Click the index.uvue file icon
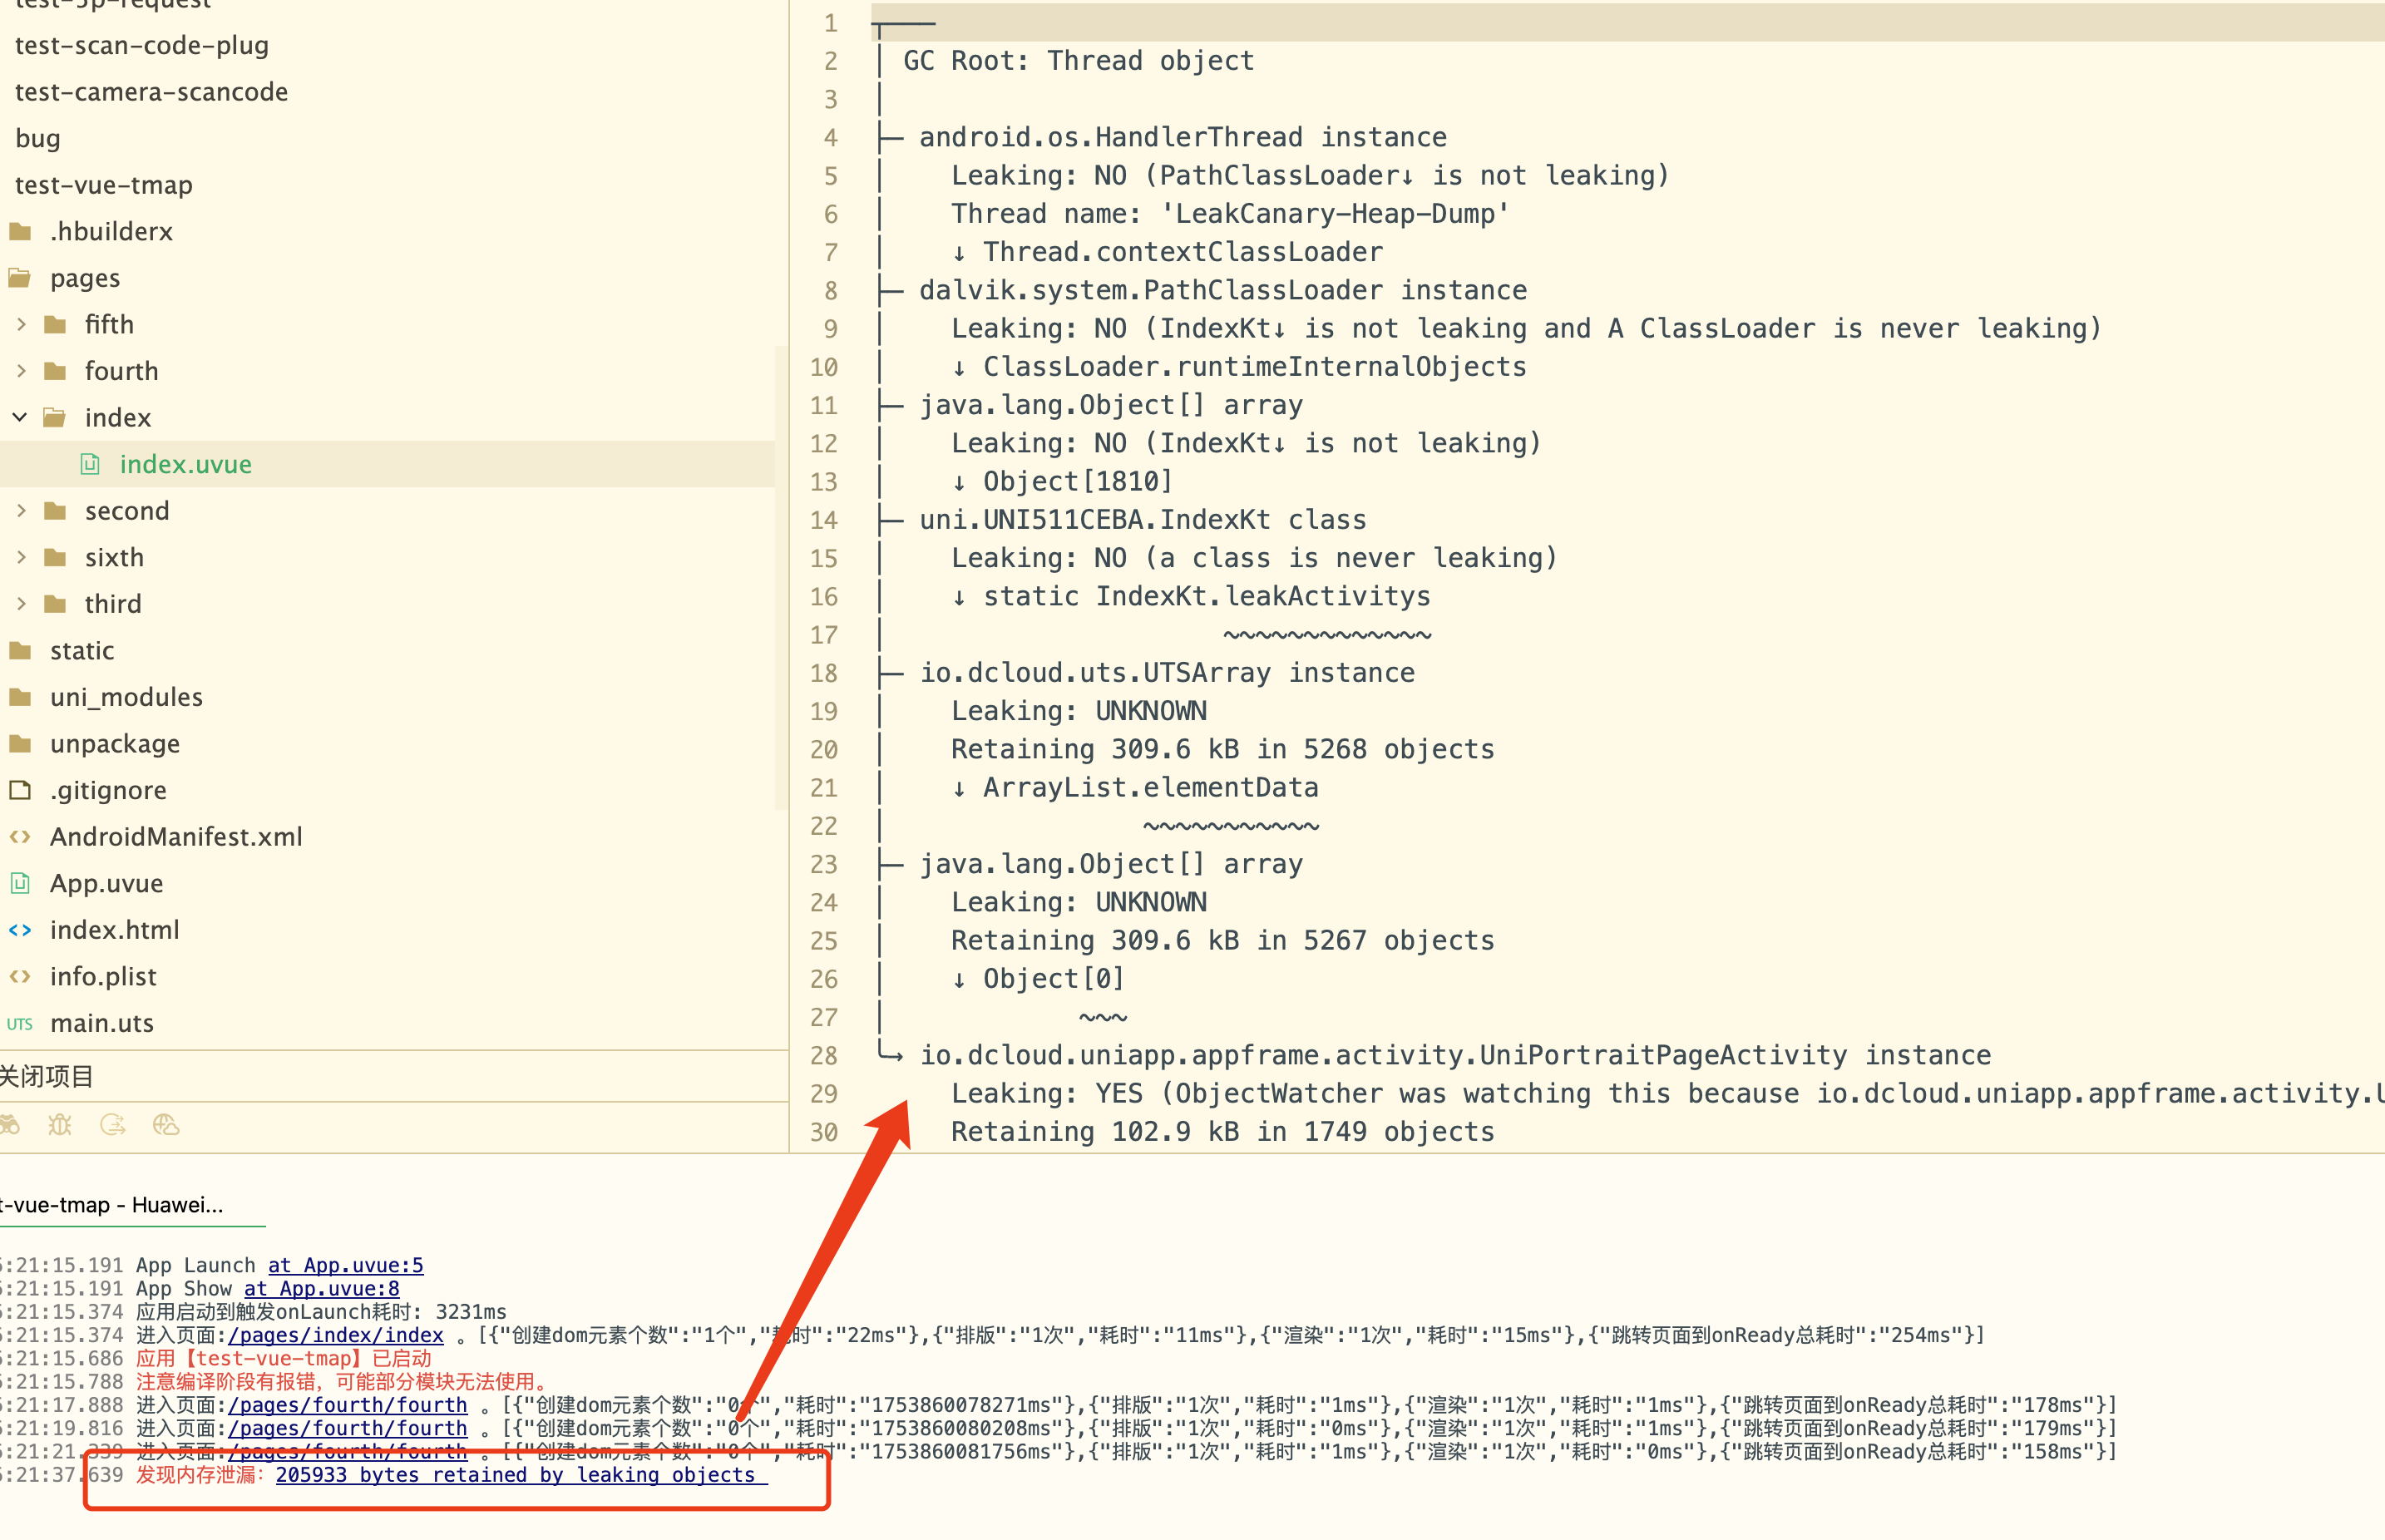Image resolution: width=2385 pixels, height=1540 pixels. pos(90,464)
